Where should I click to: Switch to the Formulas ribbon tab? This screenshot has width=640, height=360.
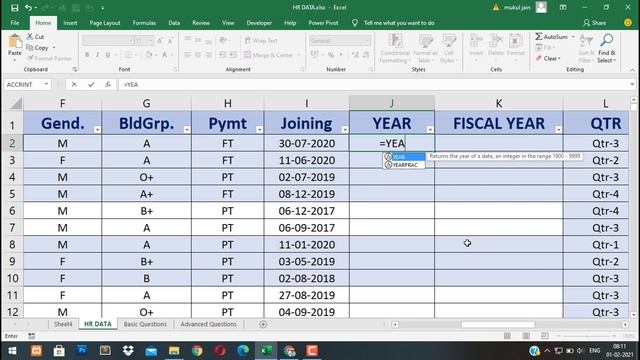[x=144, y=23]
